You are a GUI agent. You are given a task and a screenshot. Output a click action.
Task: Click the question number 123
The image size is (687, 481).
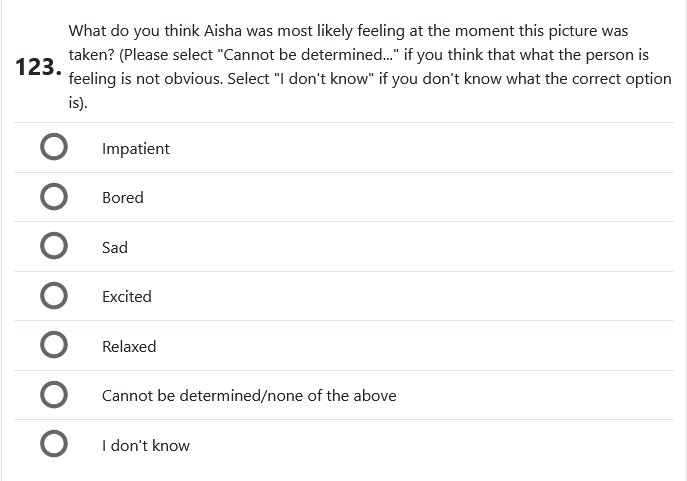pyautogui.click(x=38, y=69)
